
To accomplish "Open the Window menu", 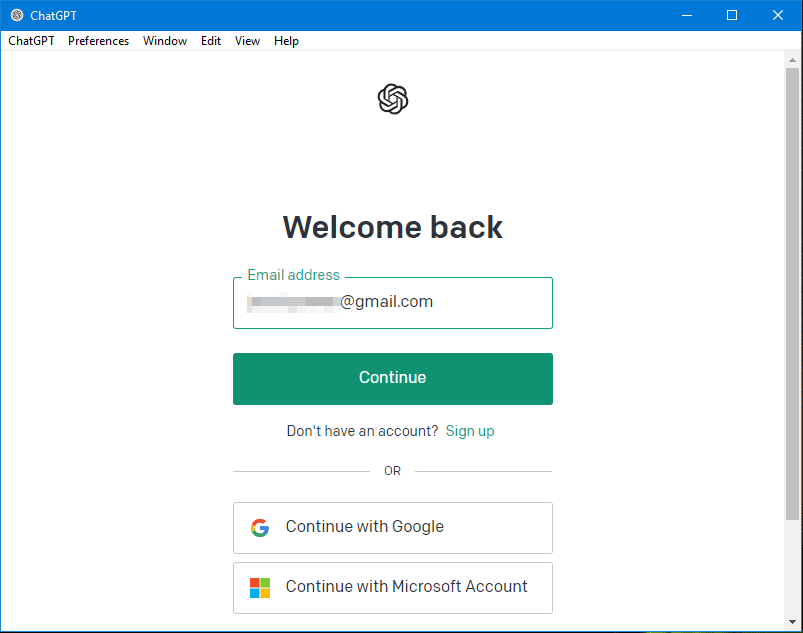I will (x=164, y=41).
